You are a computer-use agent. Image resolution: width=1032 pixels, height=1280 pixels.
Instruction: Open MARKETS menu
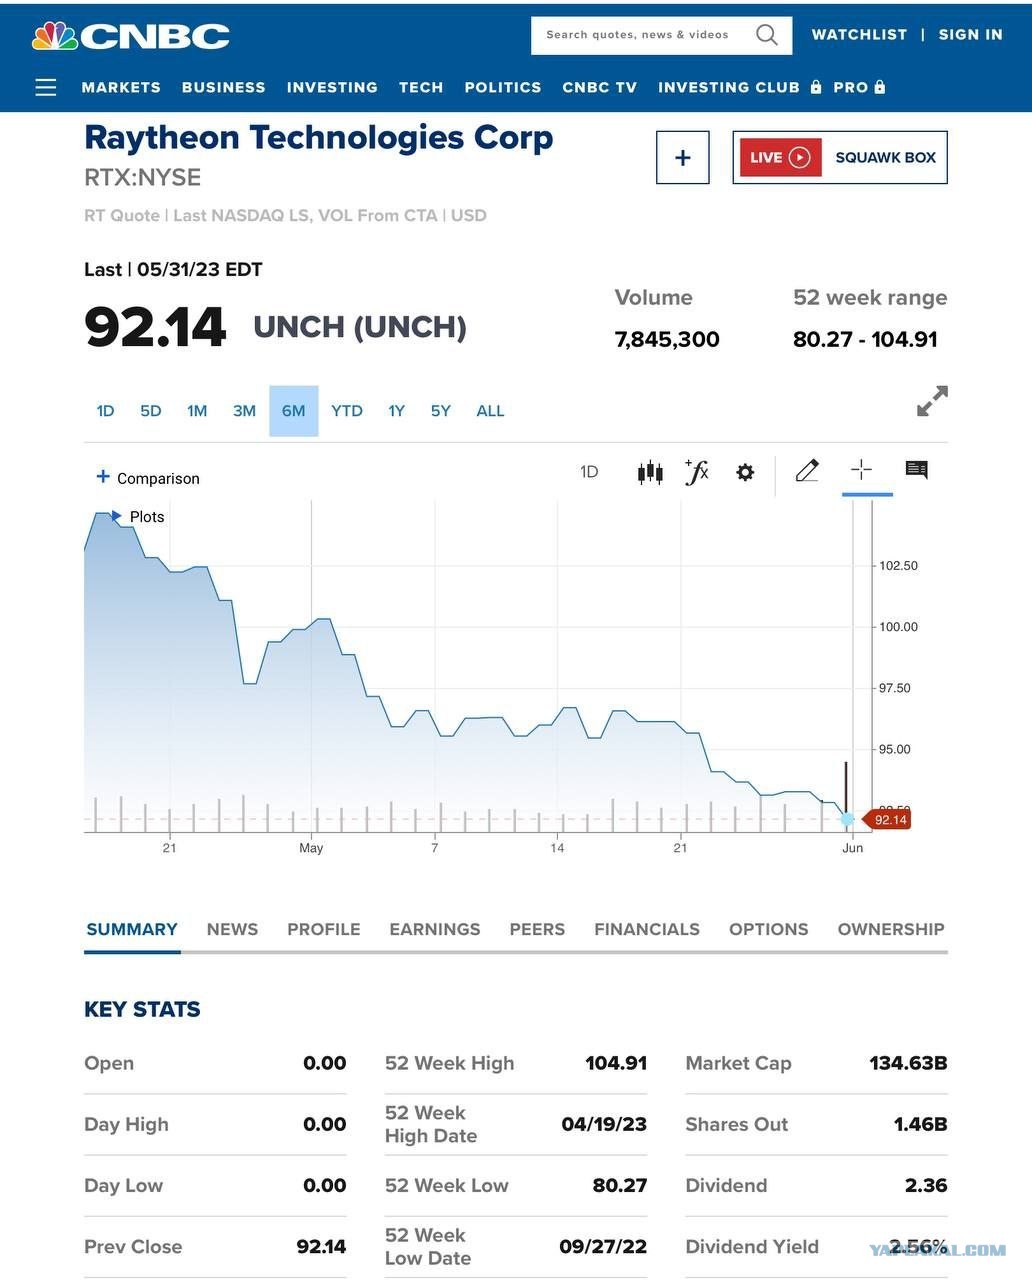pos(121,87)
